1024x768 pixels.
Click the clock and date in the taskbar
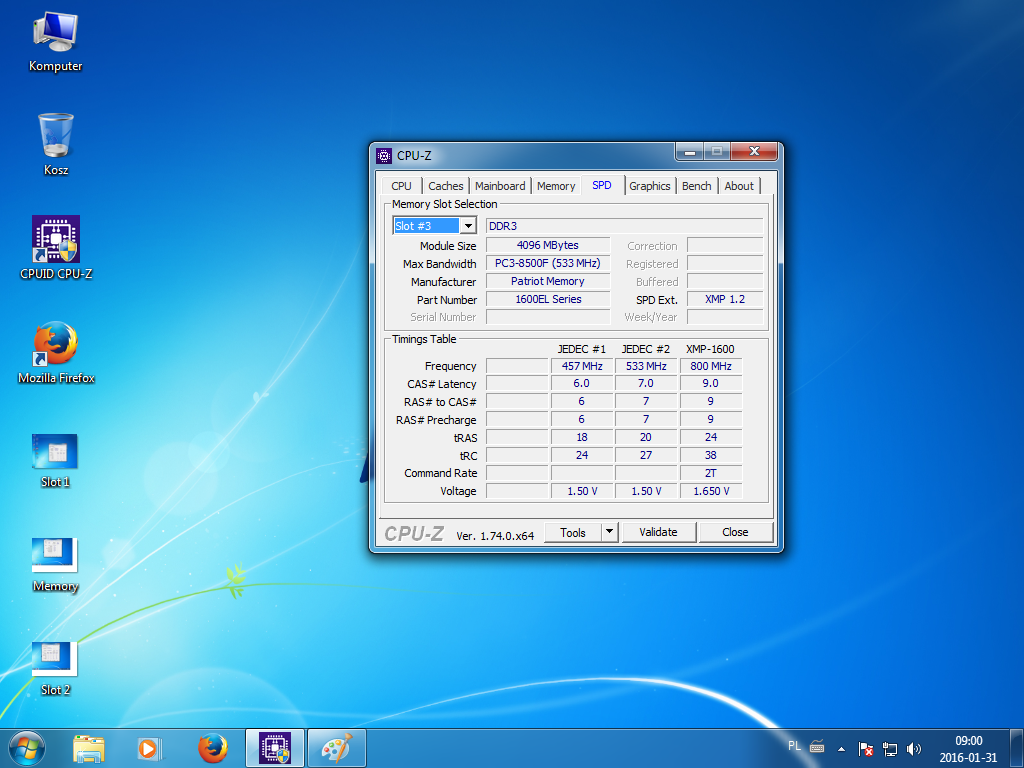[967, 748]
